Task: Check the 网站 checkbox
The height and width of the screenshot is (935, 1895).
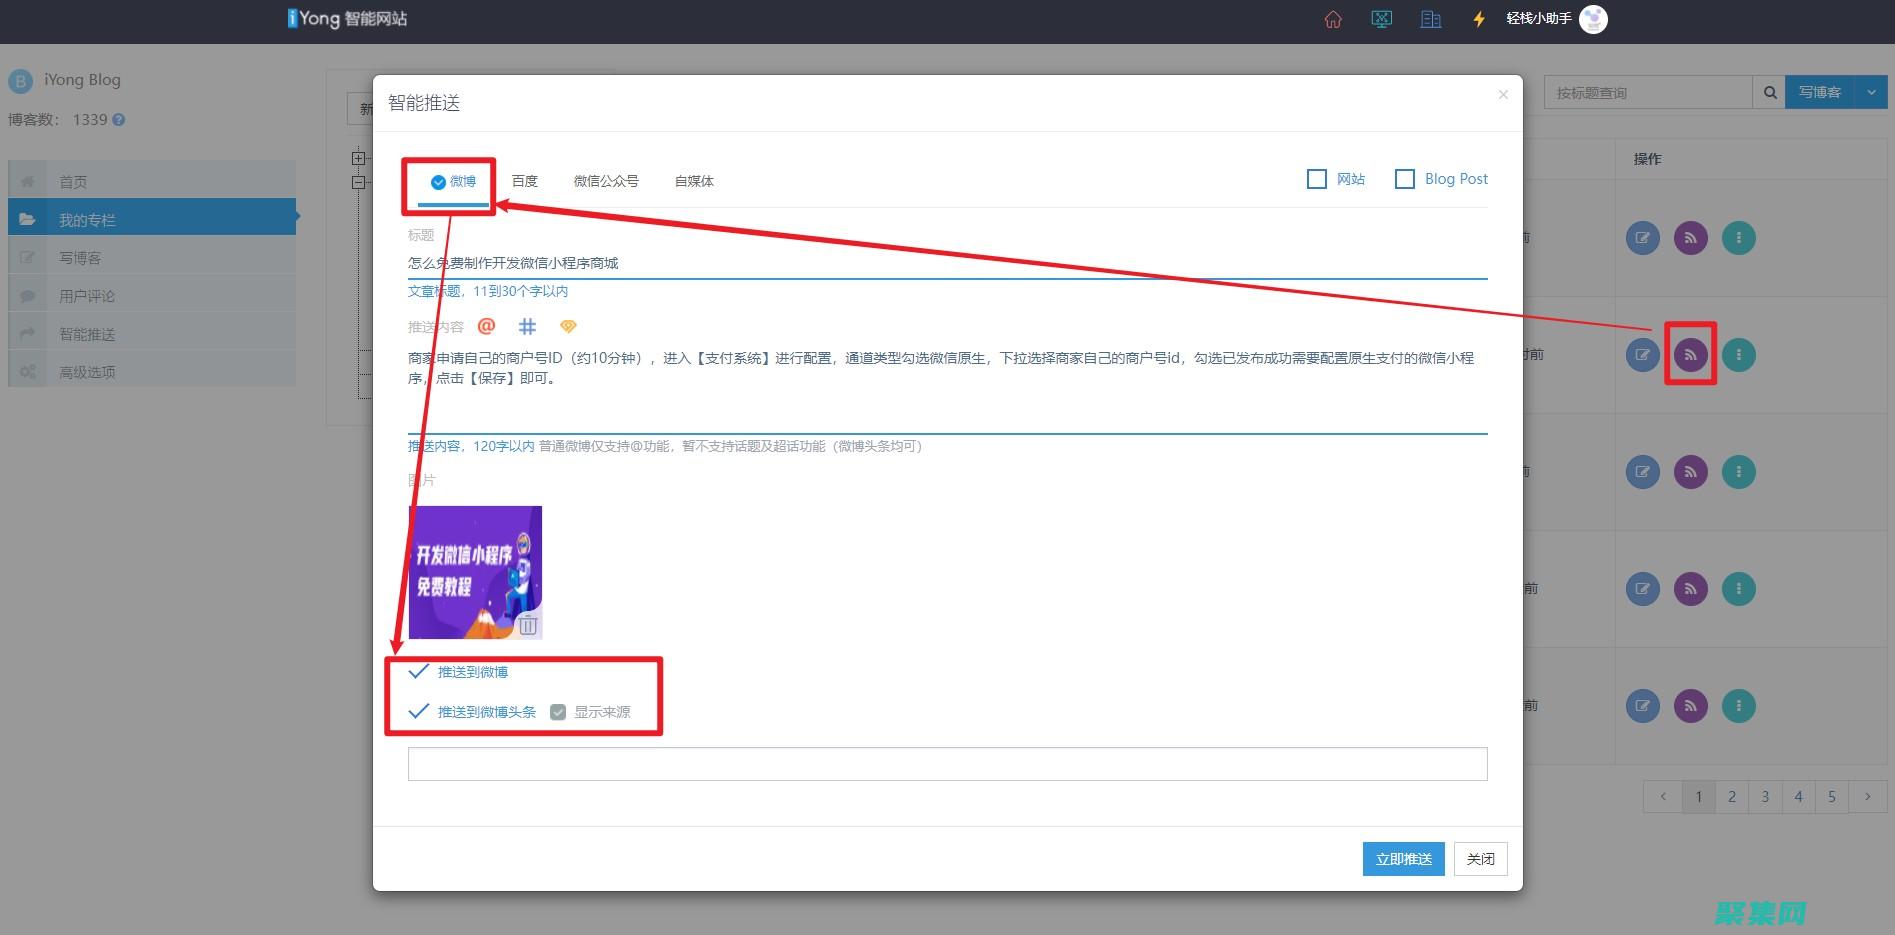Action: pos(1317,179)
